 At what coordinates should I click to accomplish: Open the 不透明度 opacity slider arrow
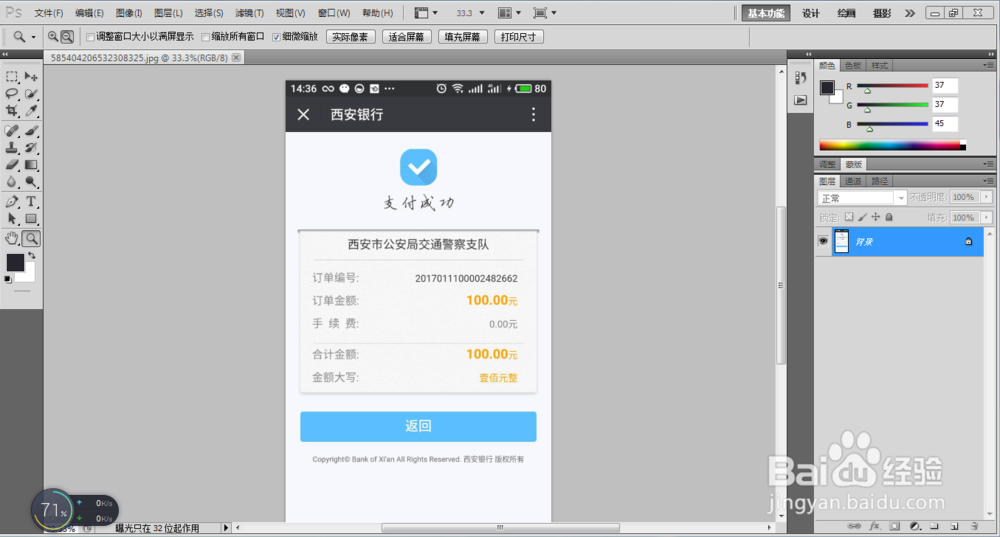pyautogui.click(x=986, y=197)
